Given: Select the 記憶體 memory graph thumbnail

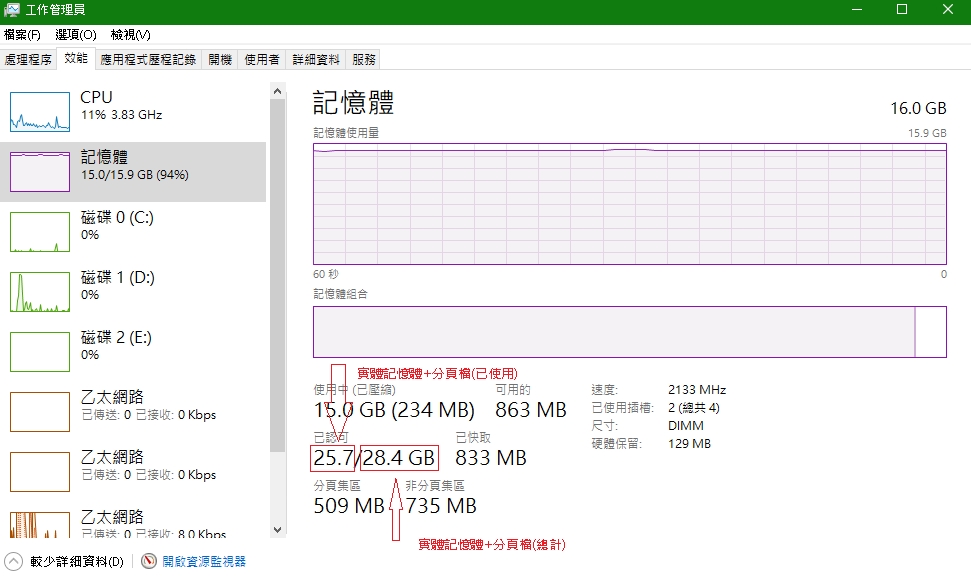Looking at the screenshot, I should point(39,172).
